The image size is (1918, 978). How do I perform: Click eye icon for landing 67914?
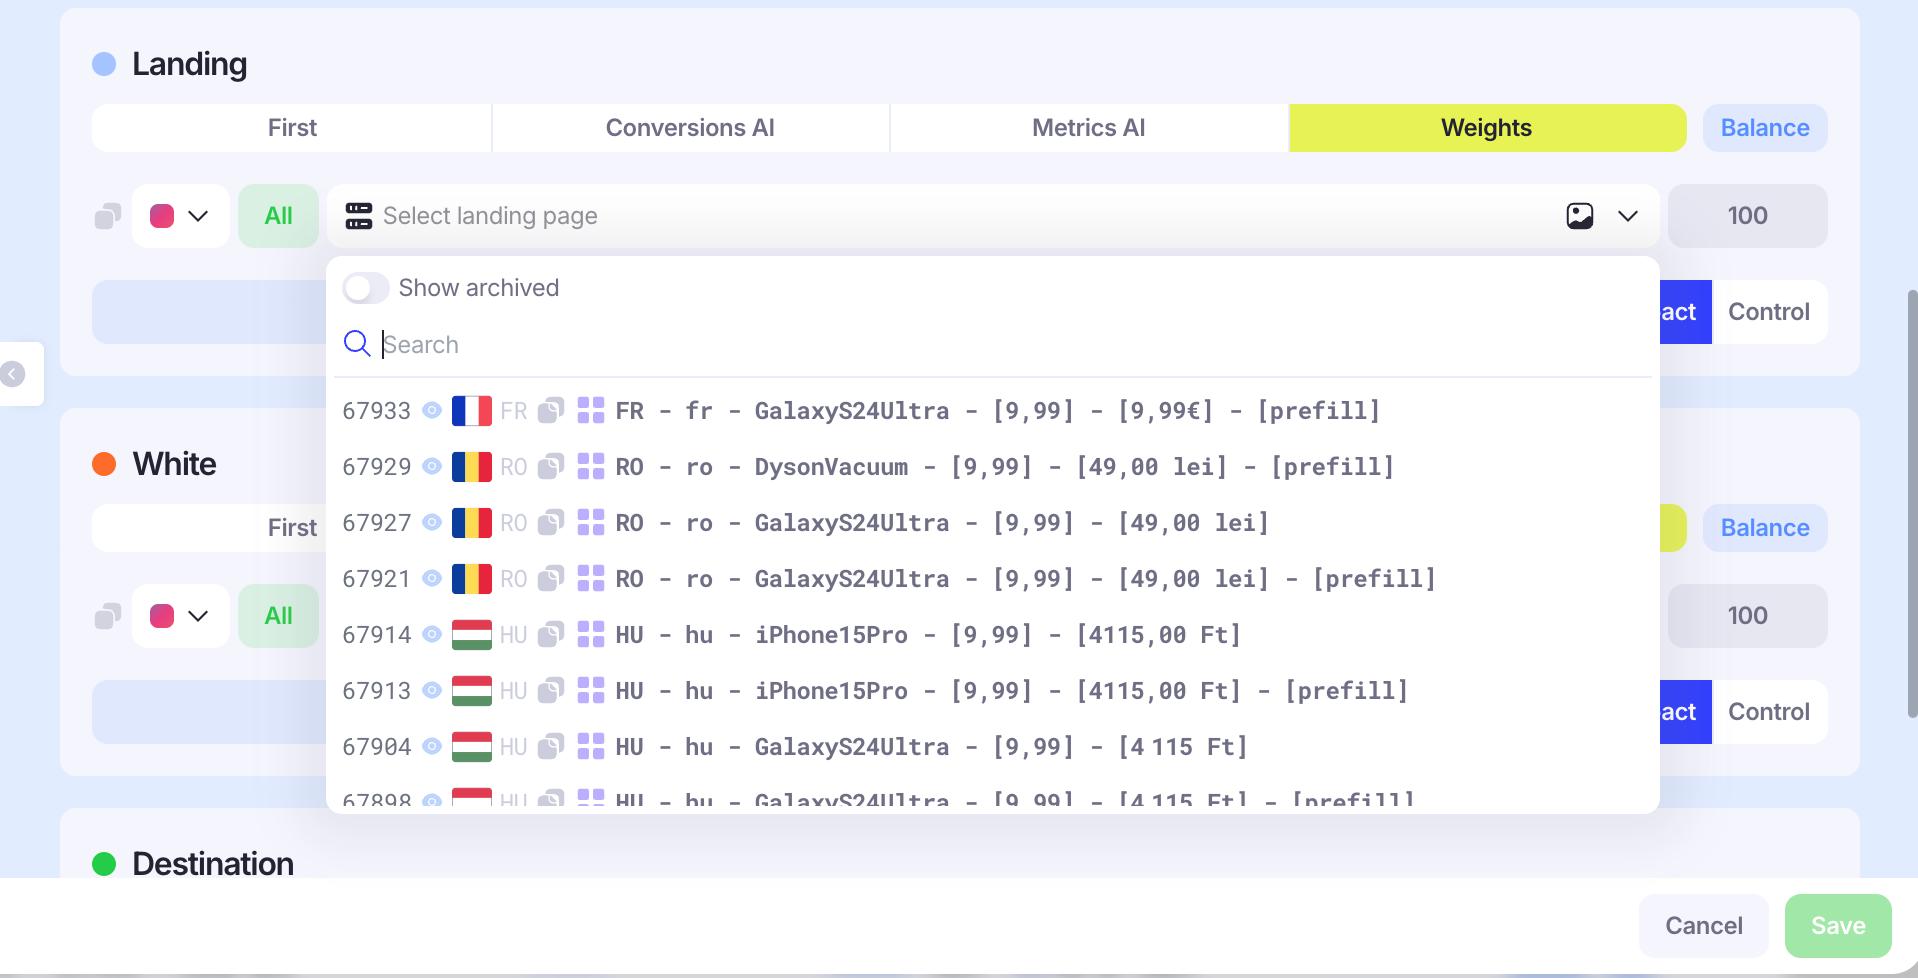tap(432, 635)
